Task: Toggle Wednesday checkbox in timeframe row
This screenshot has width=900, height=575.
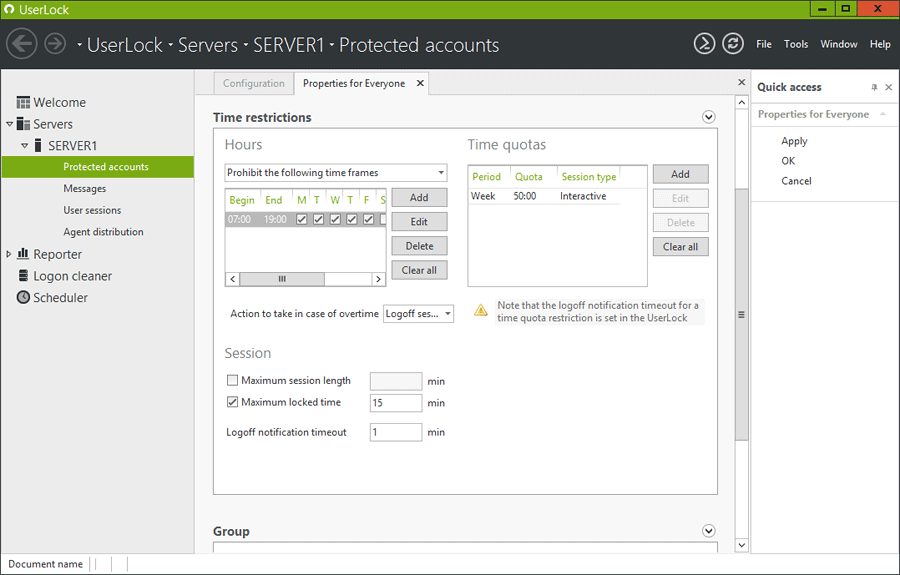Action: (335, 219)
